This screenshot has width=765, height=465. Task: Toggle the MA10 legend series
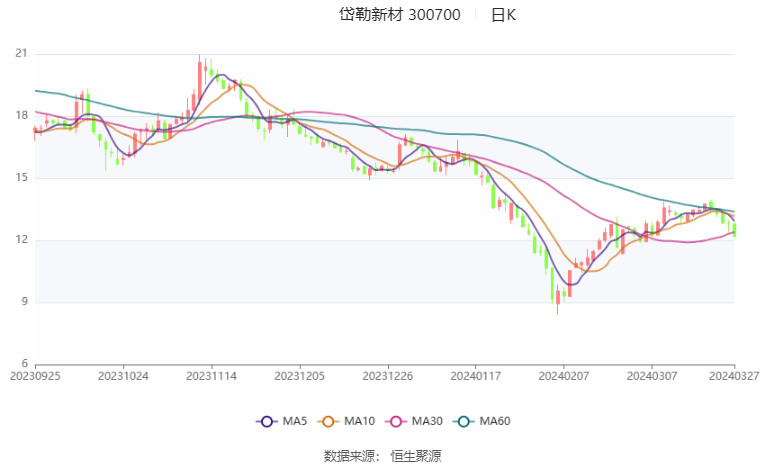tap(346, 421)
